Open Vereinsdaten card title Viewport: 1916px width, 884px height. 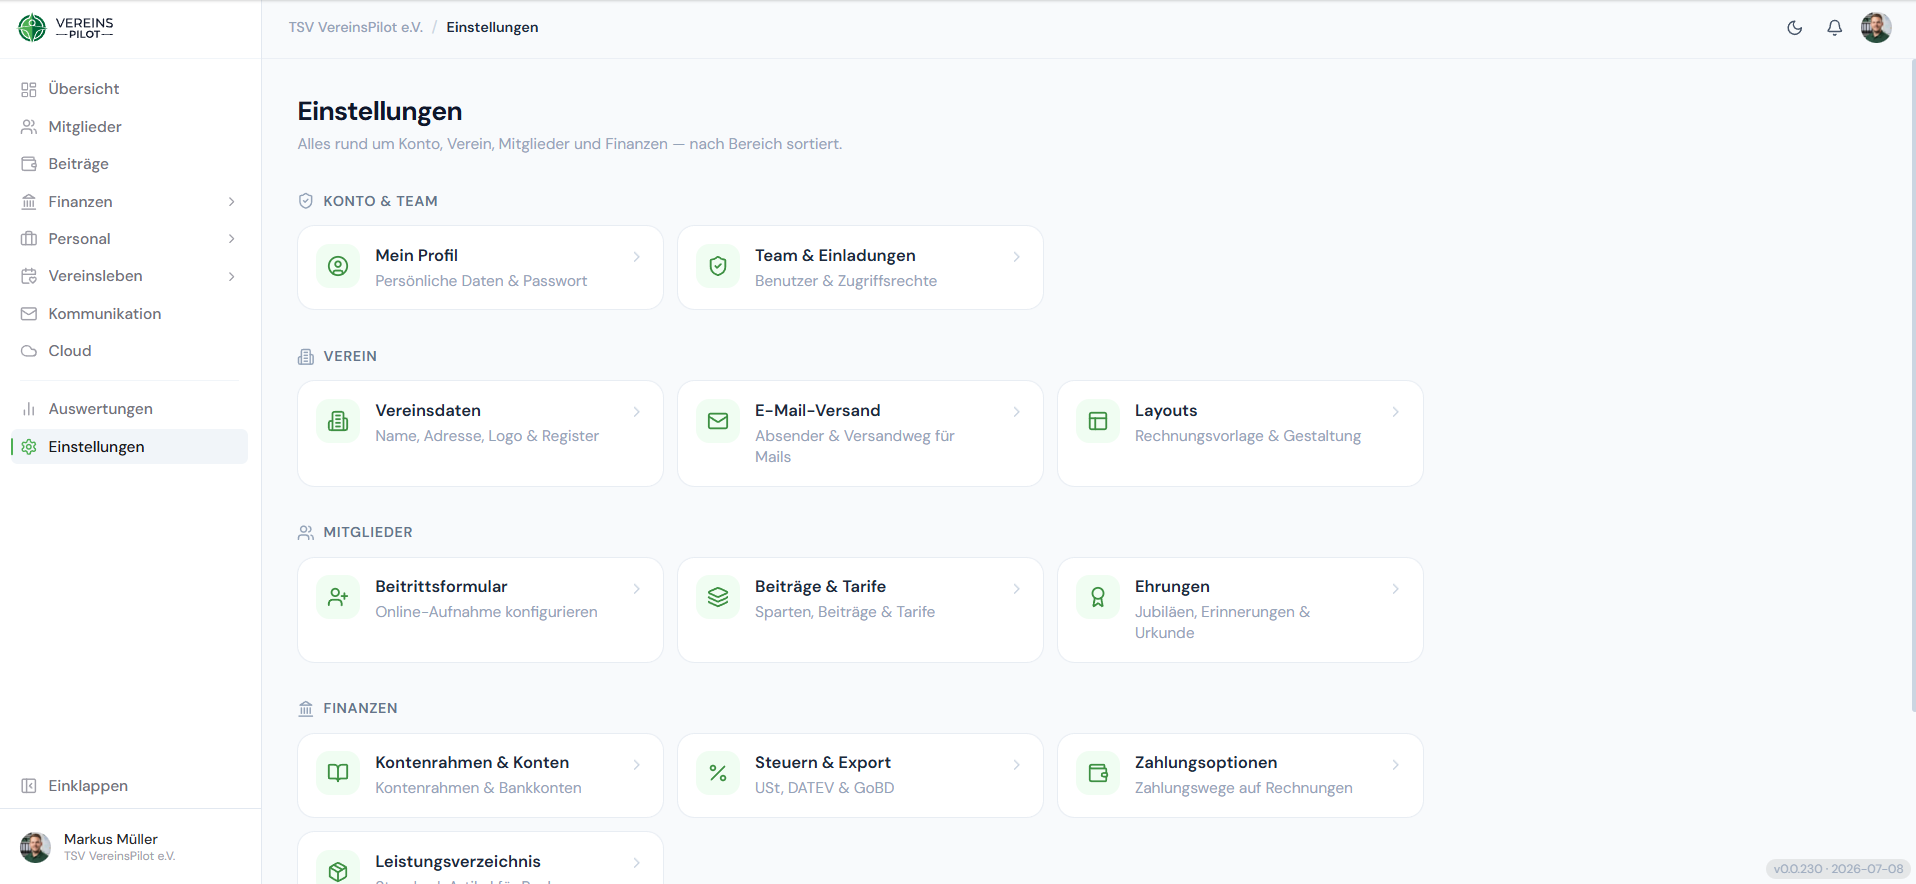tap(428, 411)
